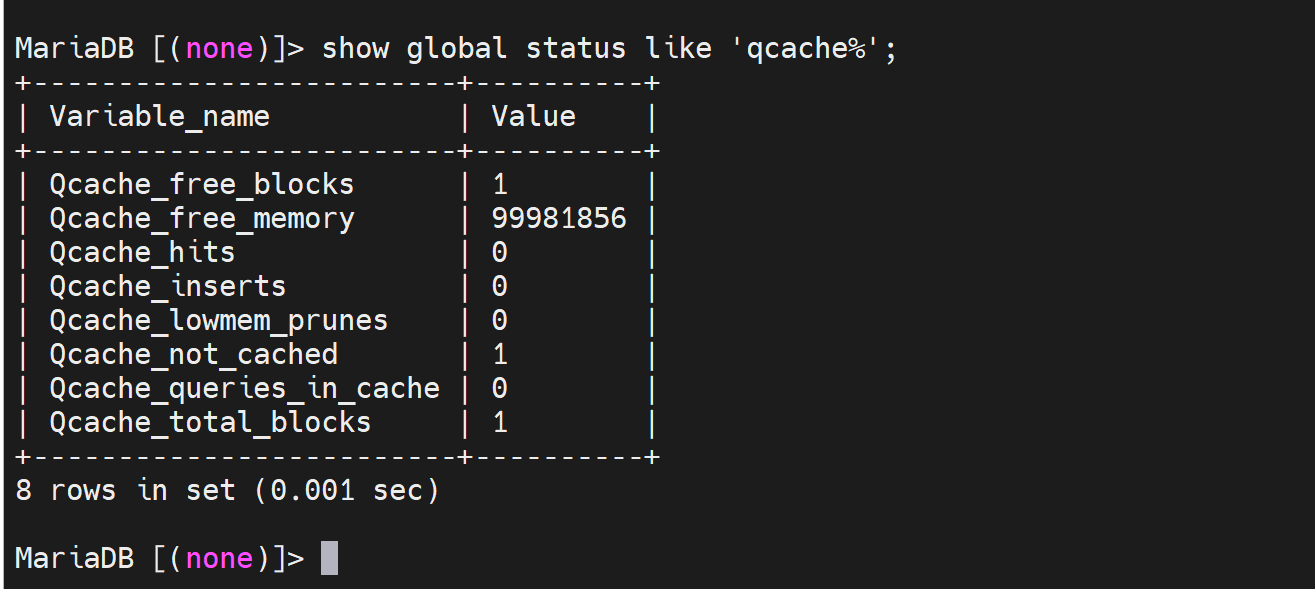Click the Qcache_hits row label

point(142,252)
